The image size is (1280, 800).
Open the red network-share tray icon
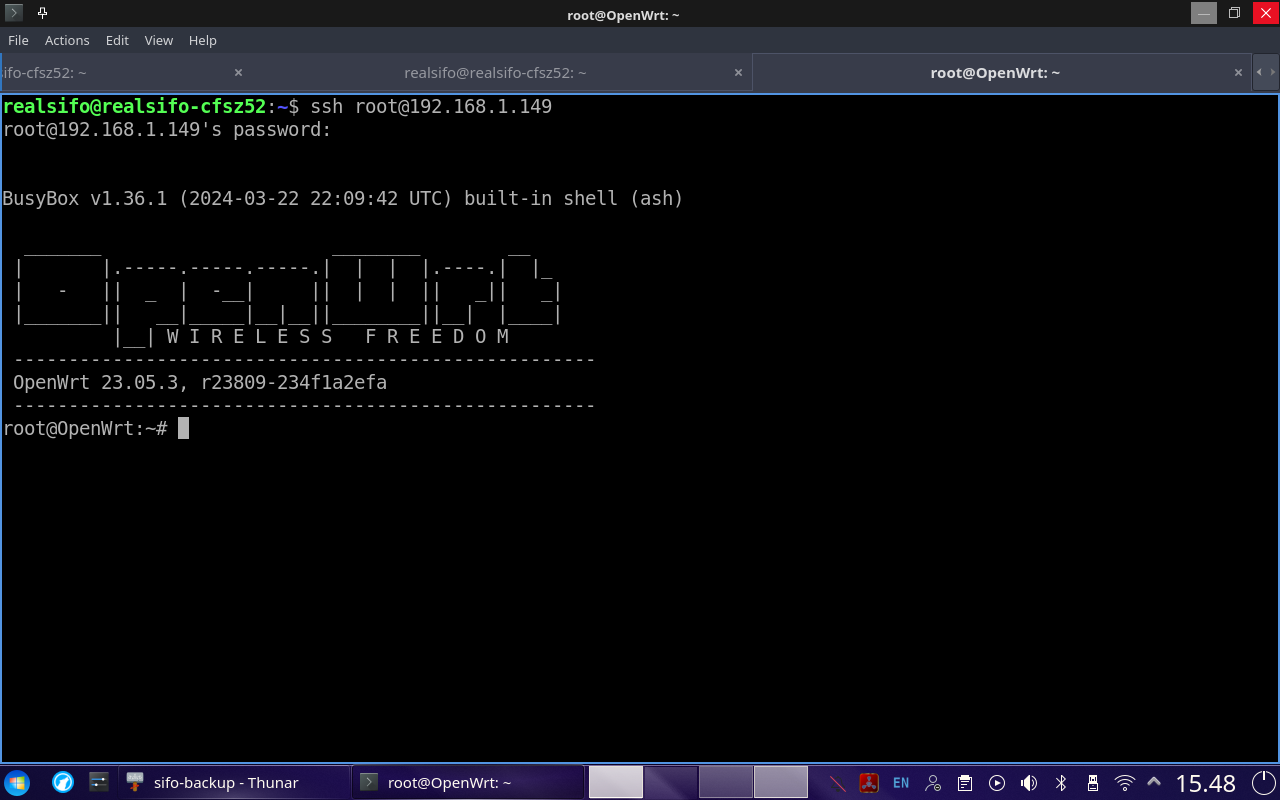[x=869, y=783]
